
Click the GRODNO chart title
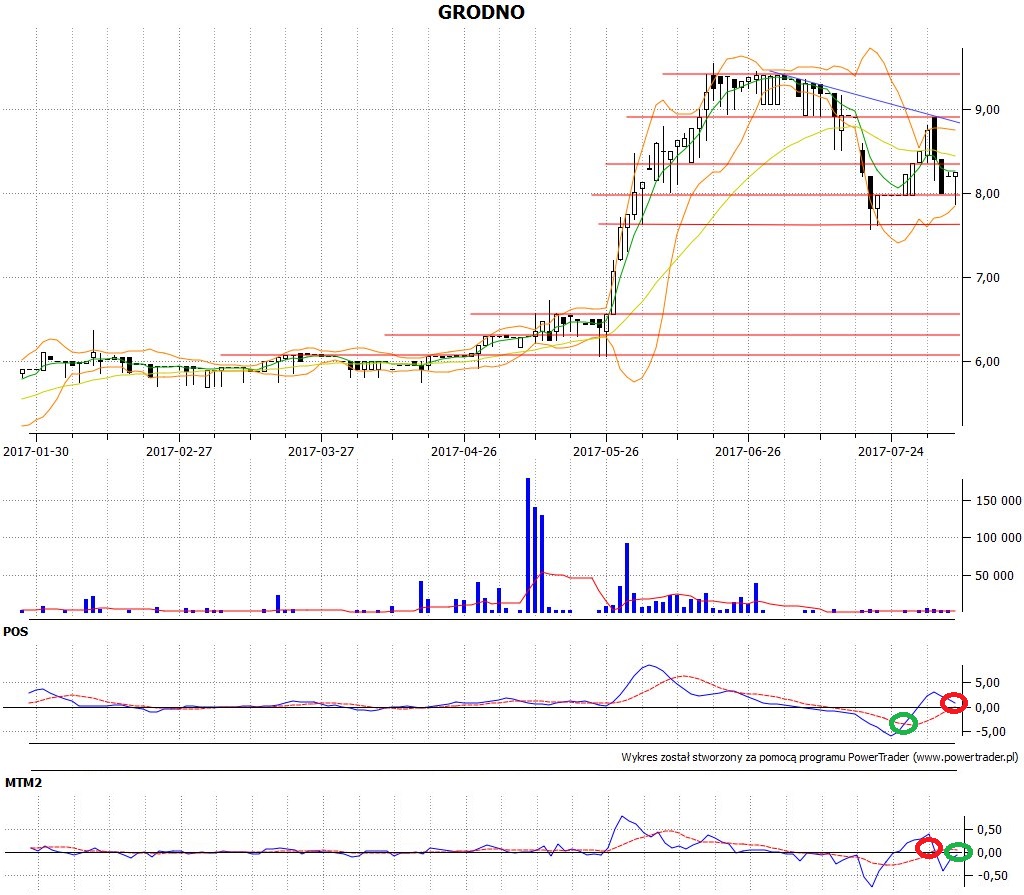[x=481, y=12]
